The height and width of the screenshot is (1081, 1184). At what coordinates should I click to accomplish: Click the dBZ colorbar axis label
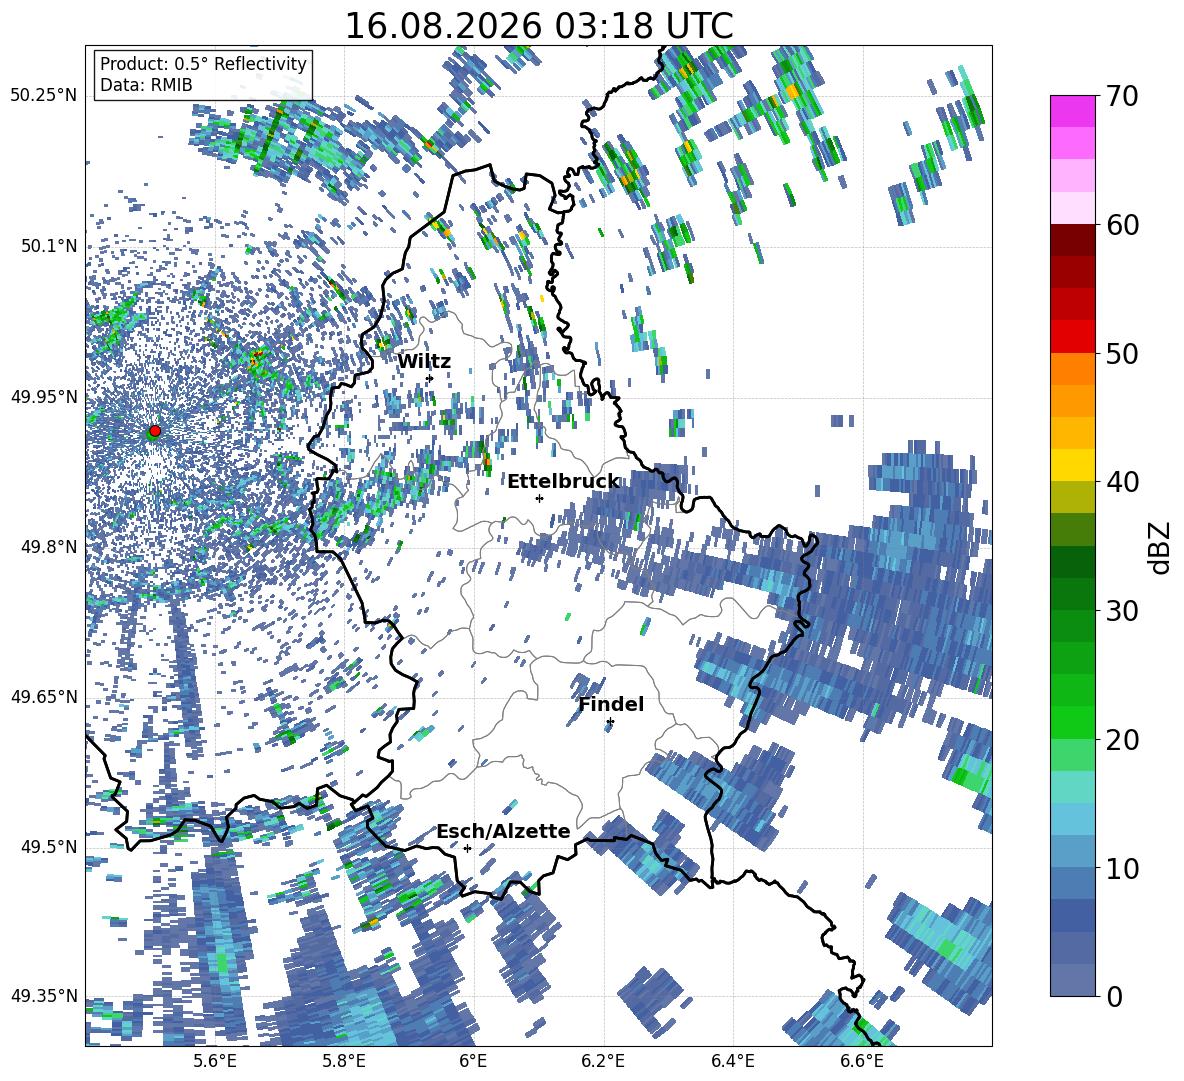(1161, 547)
